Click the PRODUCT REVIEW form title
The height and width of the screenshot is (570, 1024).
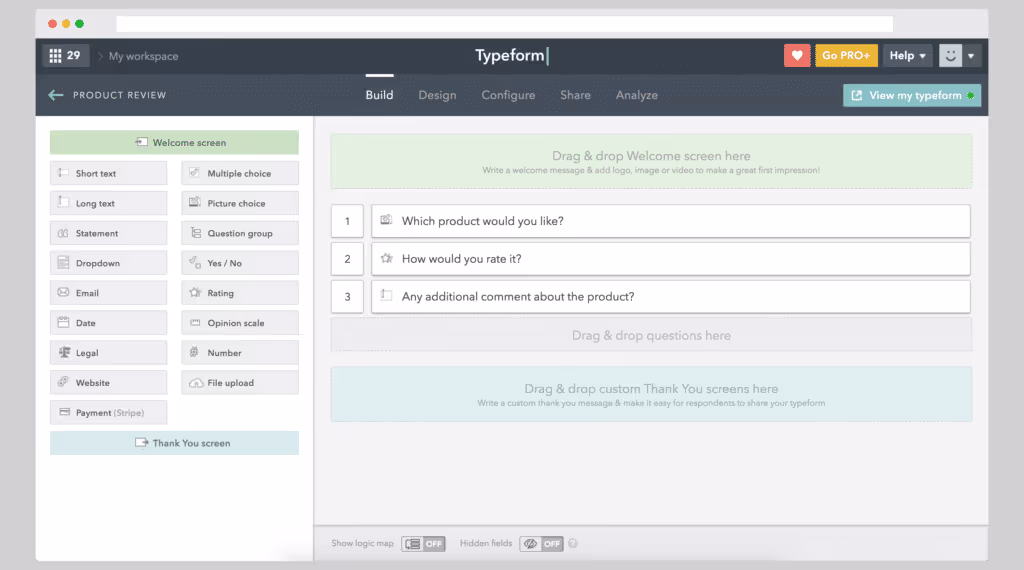click(120, 95)
